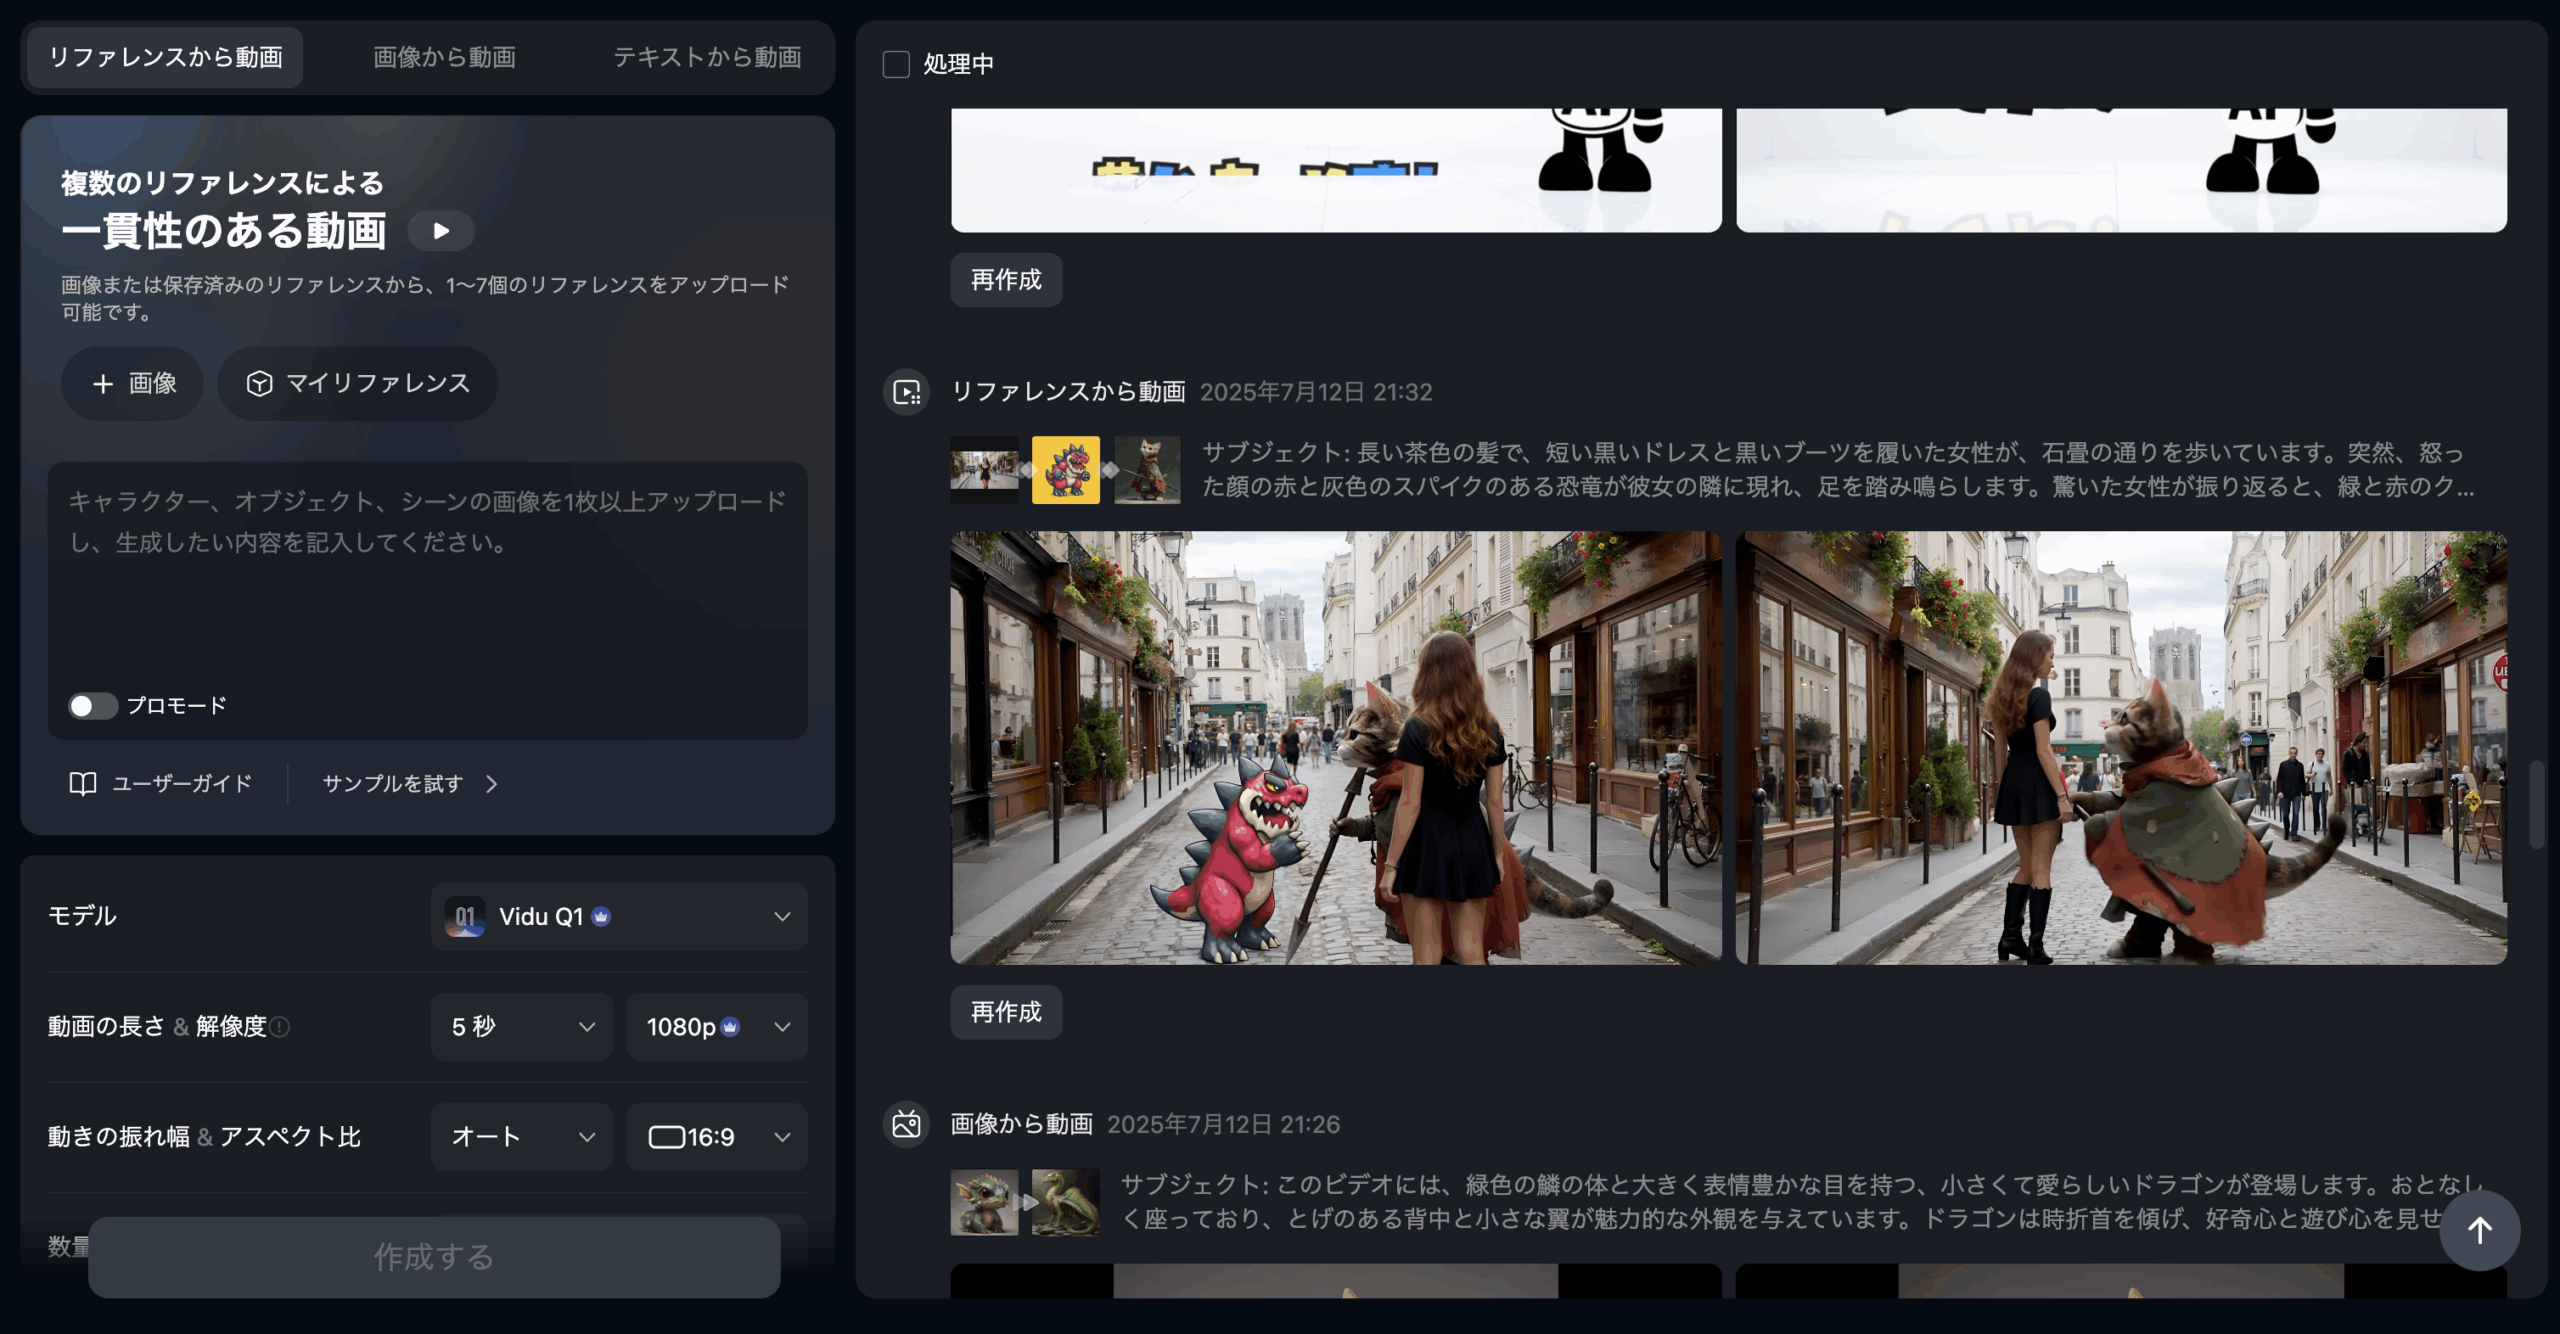Click the マイリファレンス cube icon button
The image size is (2560, 1334).
[358, 383]
